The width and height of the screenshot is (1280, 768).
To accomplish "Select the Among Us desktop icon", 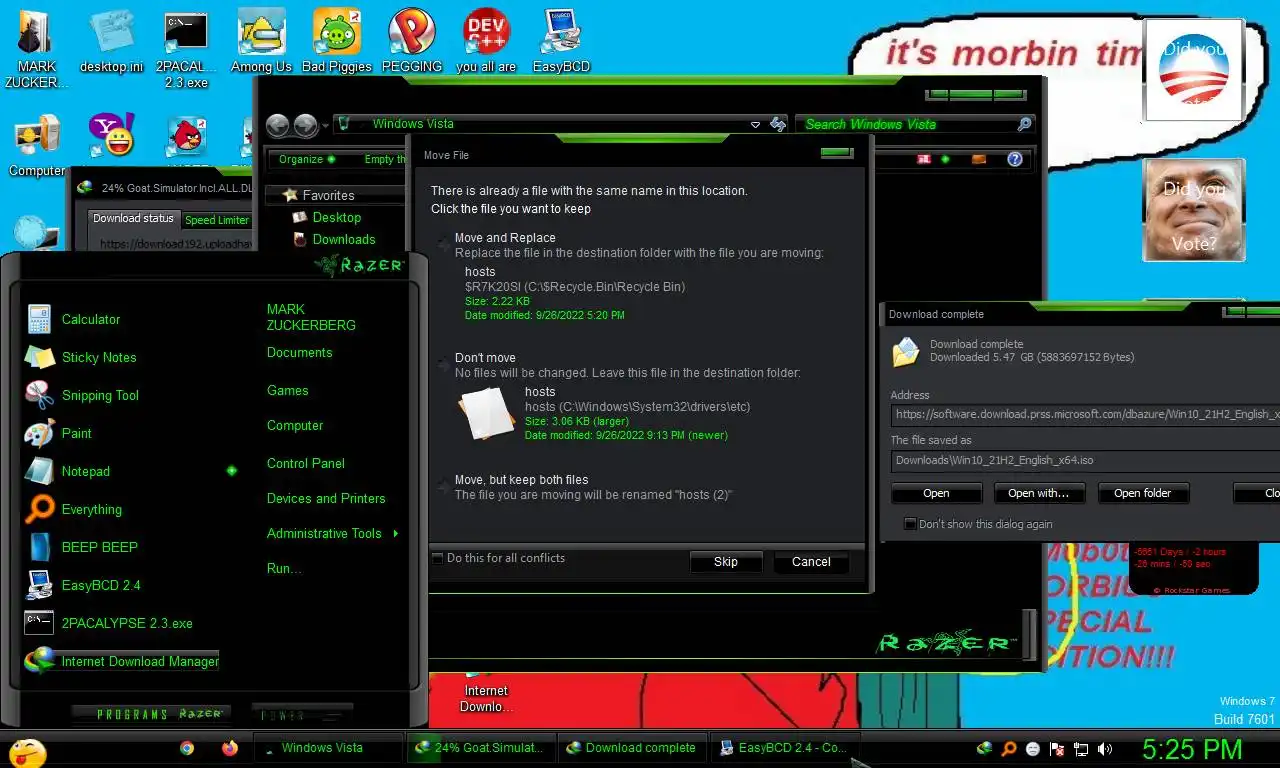I will 261,41.
